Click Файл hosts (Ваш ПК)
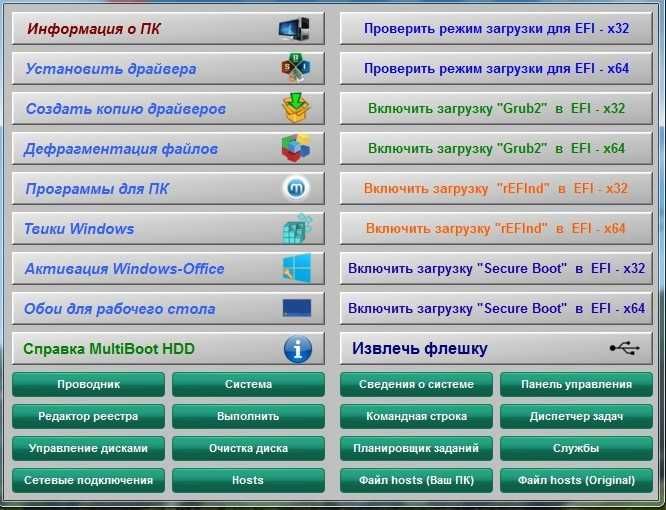666x510 pixels. tap(416, 480)
